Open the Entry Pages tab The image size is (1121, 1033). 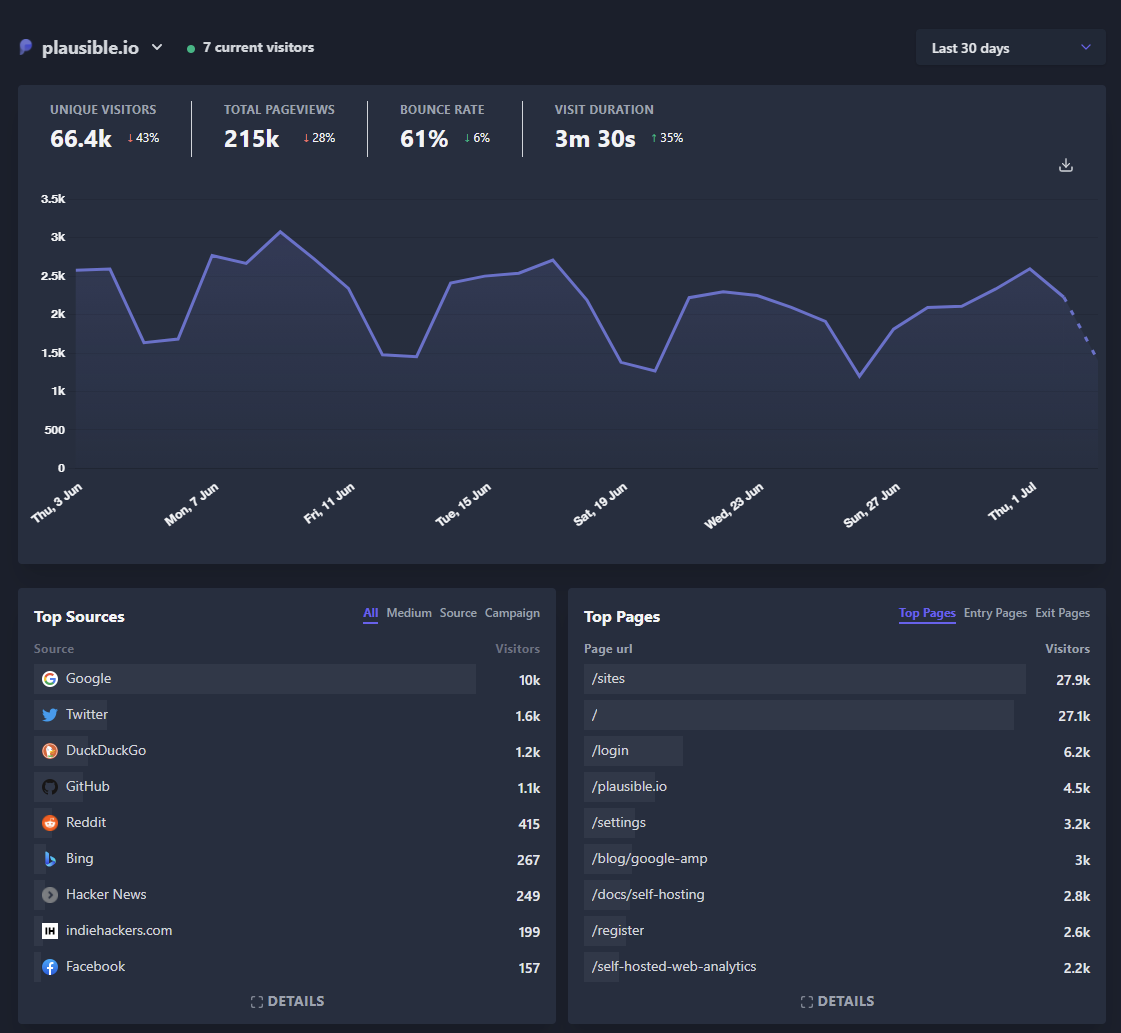pos(995,613)
